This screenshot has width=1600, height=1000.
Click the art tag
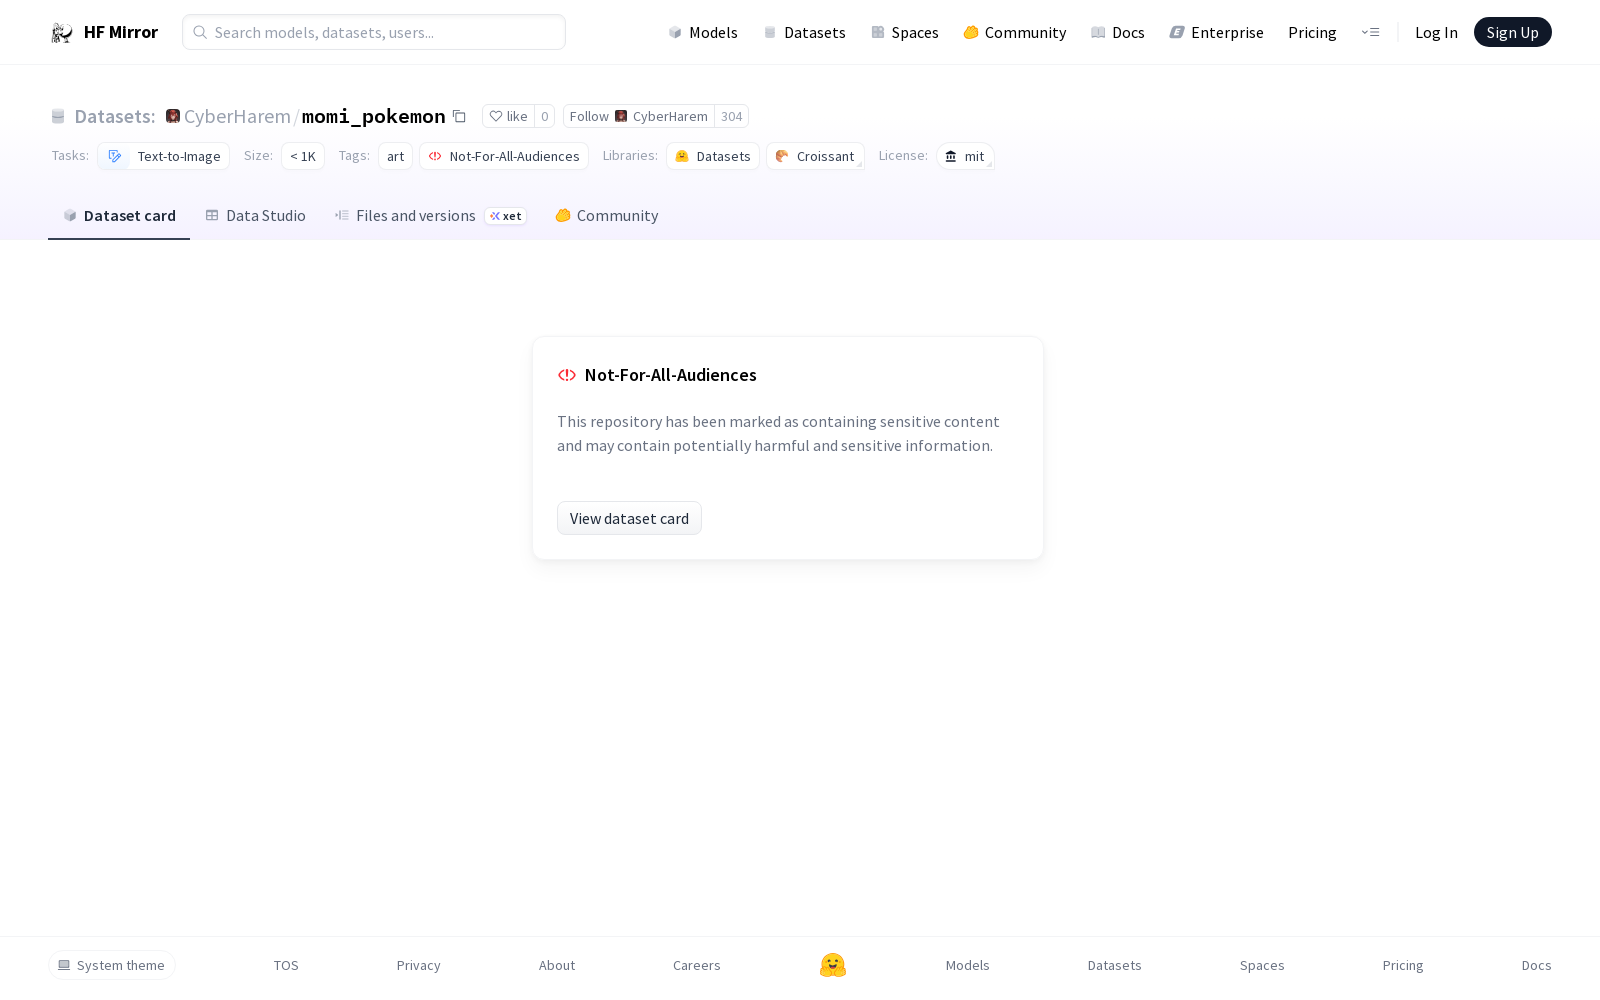(x=395, y=156)
